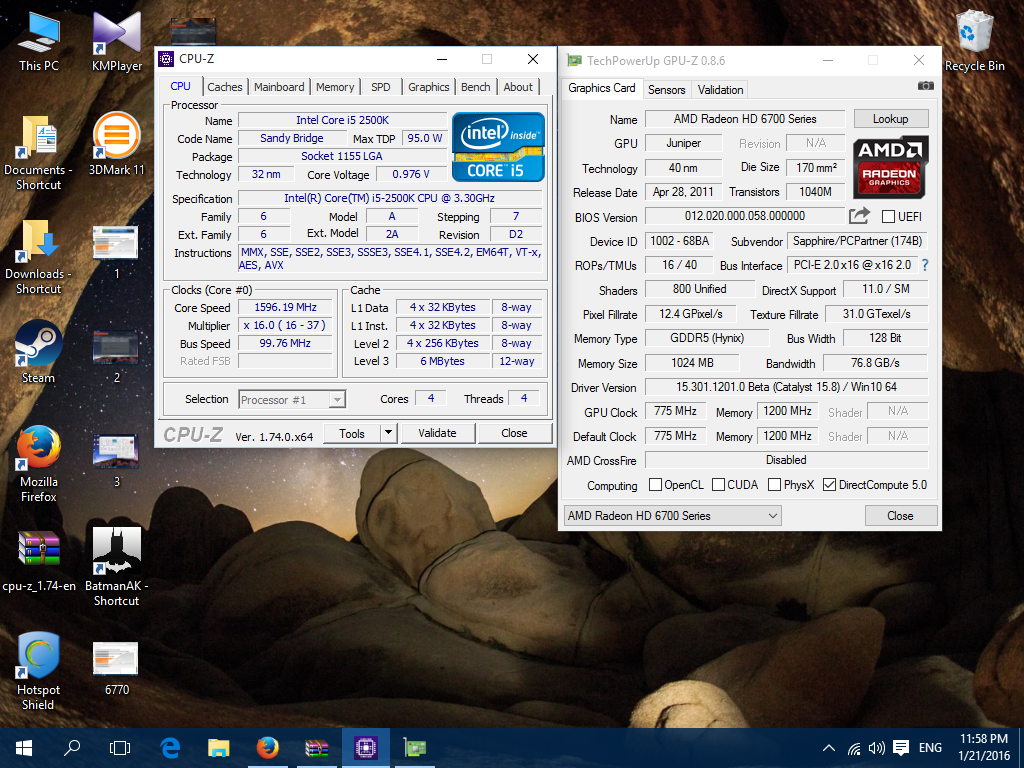This screenshot has height=768, width=1024.
Task: Select the CPU tab in CPU-Z
Action: (x=180, y=86)
